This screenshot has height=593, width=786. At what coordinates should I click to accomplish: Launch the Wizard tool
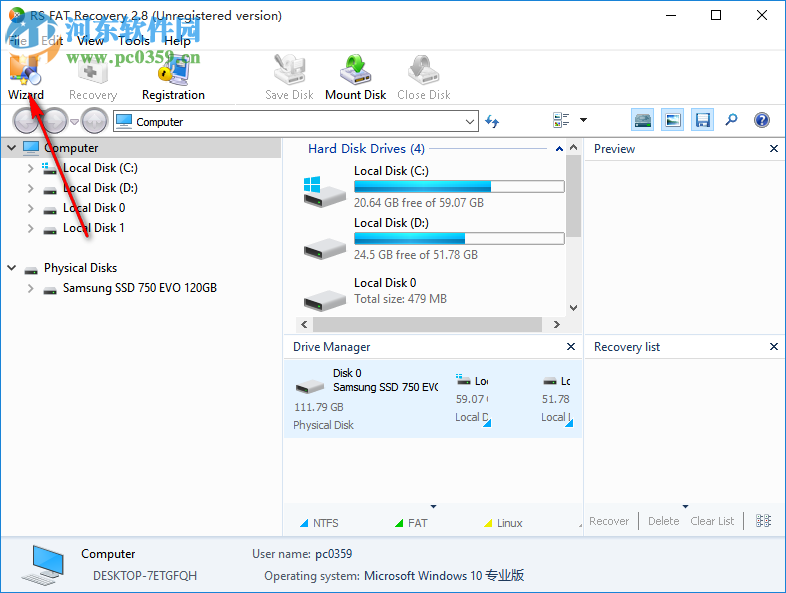click(26, 78)
